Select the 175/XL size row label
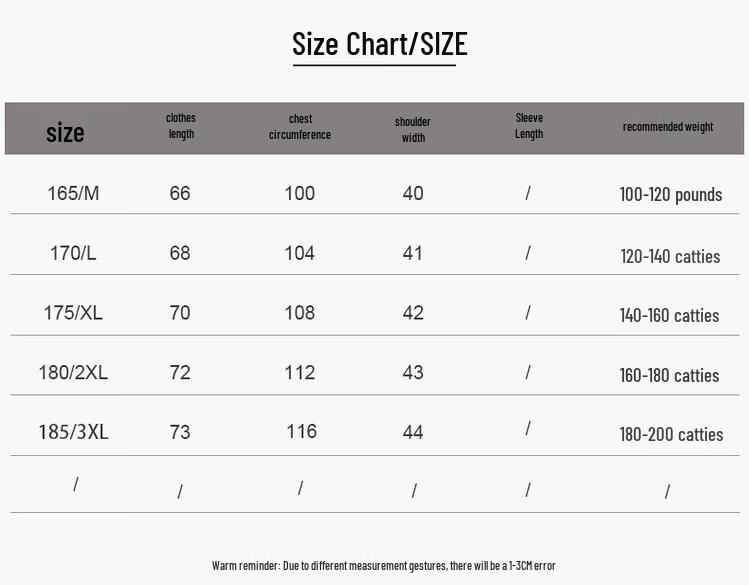 73,313
